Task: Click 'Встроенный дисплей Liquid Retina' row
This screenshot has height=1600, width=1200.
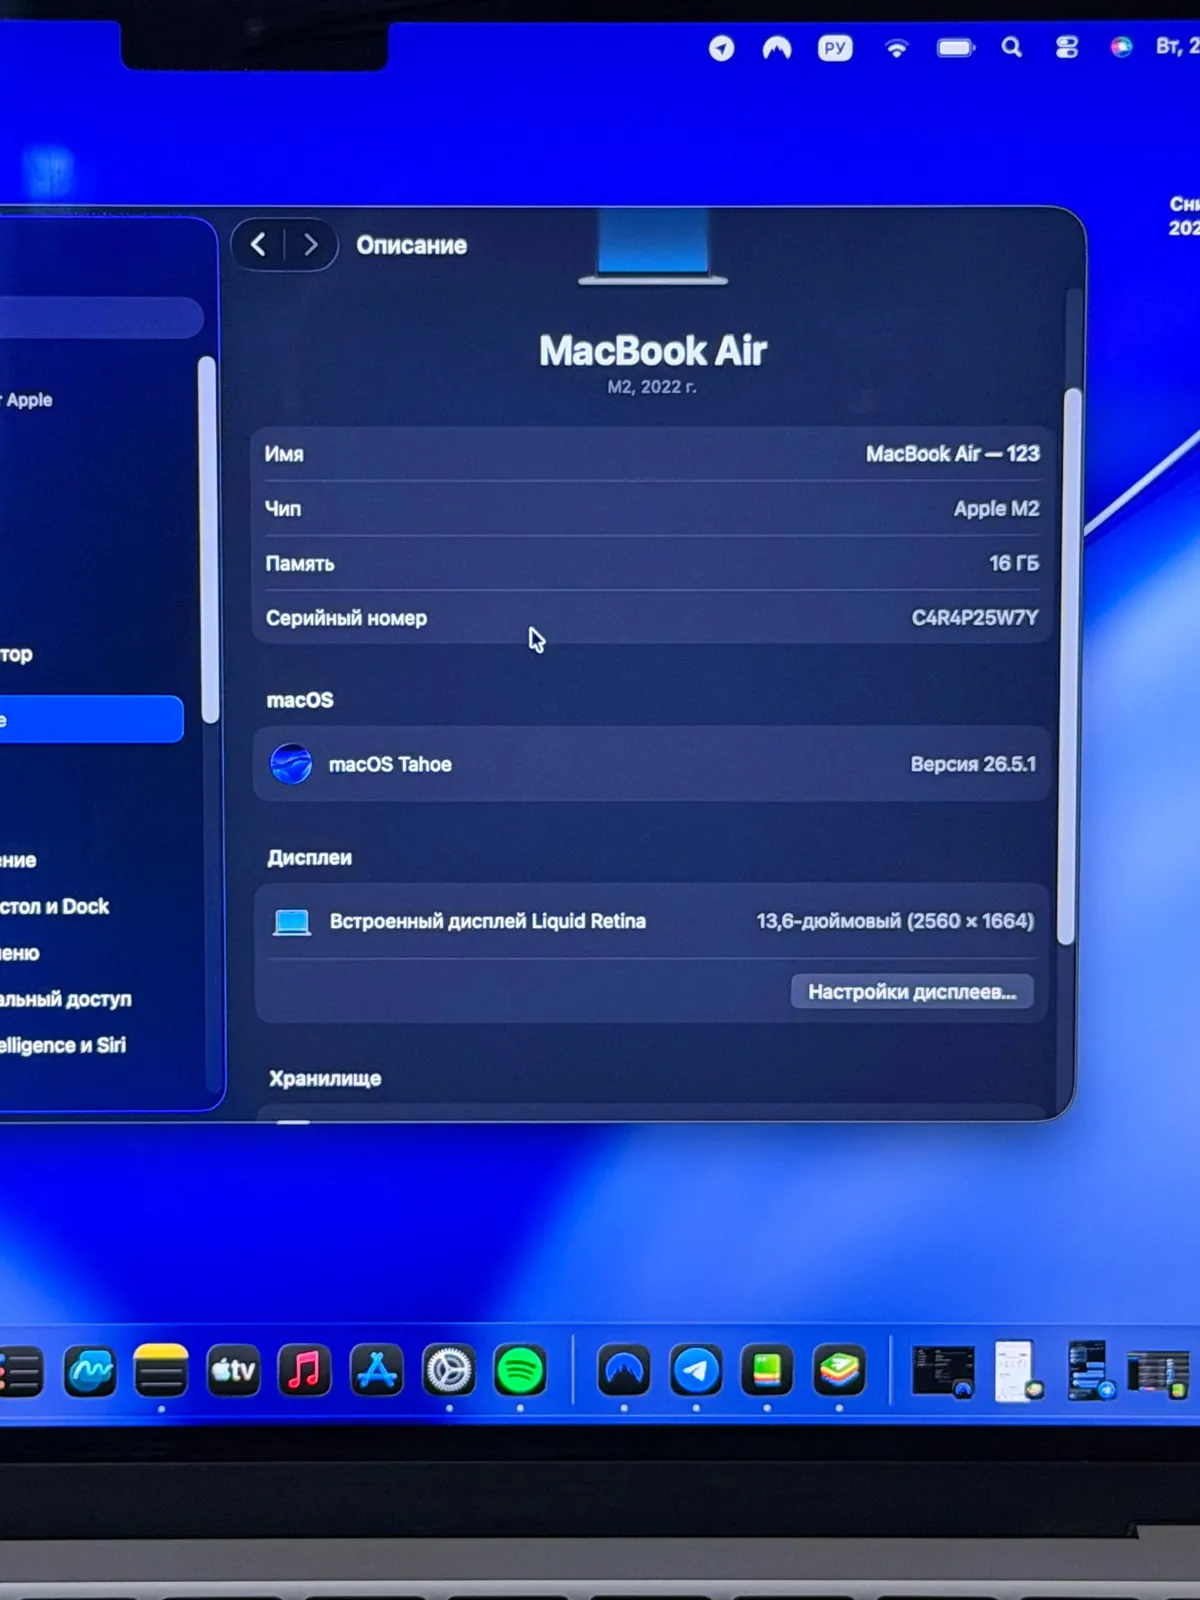Action: tap(652, 921)
